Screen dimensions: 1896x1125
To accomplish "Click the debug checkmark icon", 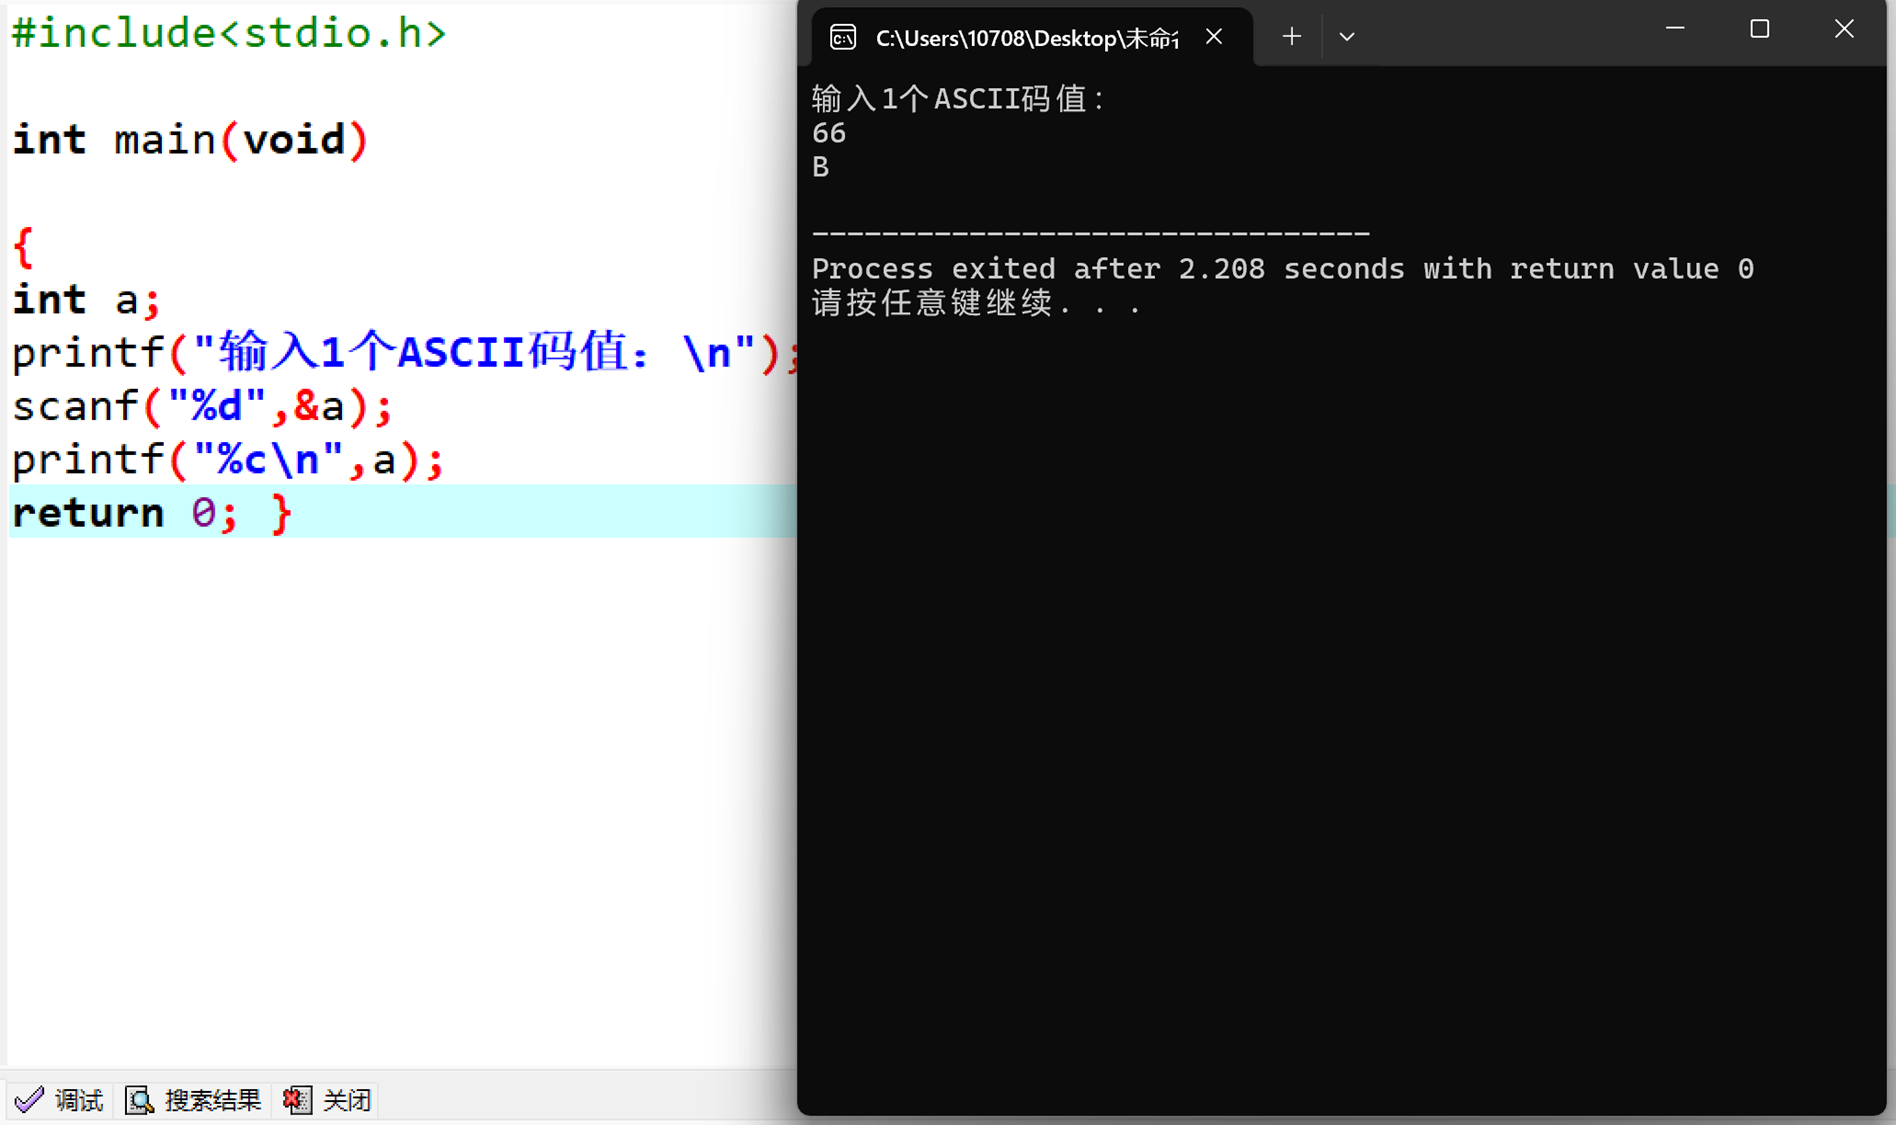I will pos(29,1100).
